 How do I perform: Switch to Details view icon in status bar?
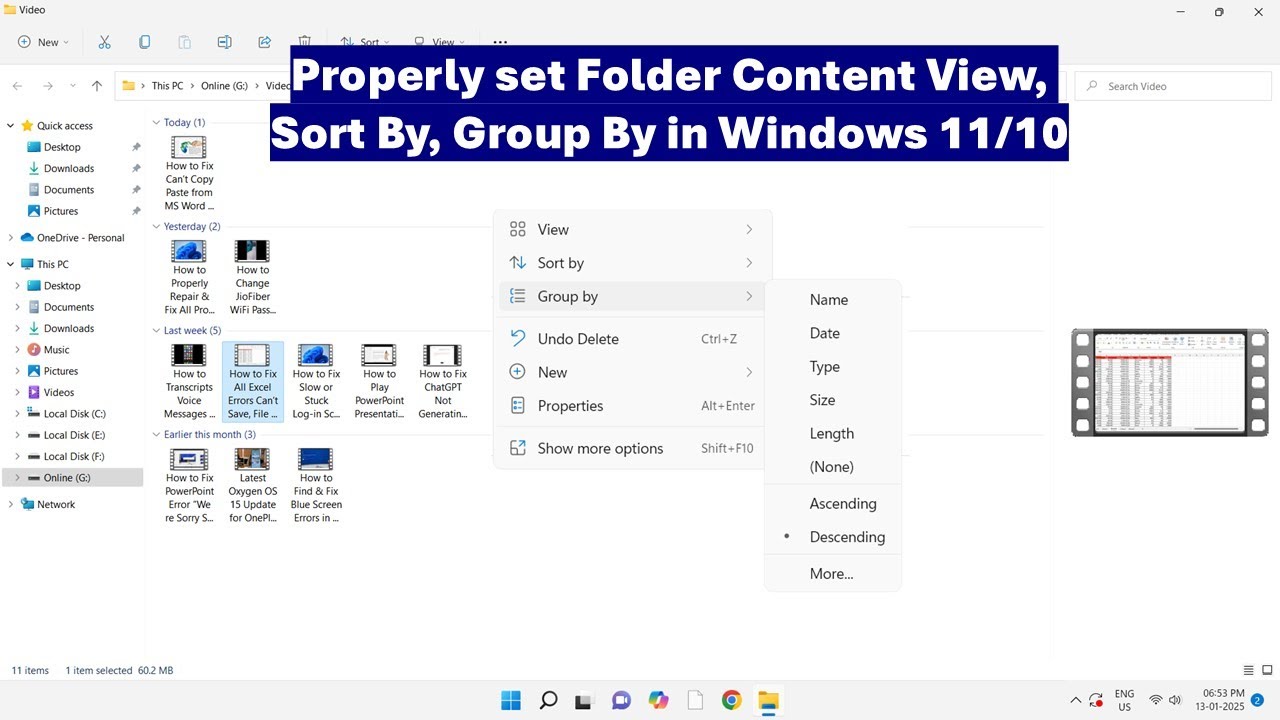pyautogui.click(x=1248, y=670)
